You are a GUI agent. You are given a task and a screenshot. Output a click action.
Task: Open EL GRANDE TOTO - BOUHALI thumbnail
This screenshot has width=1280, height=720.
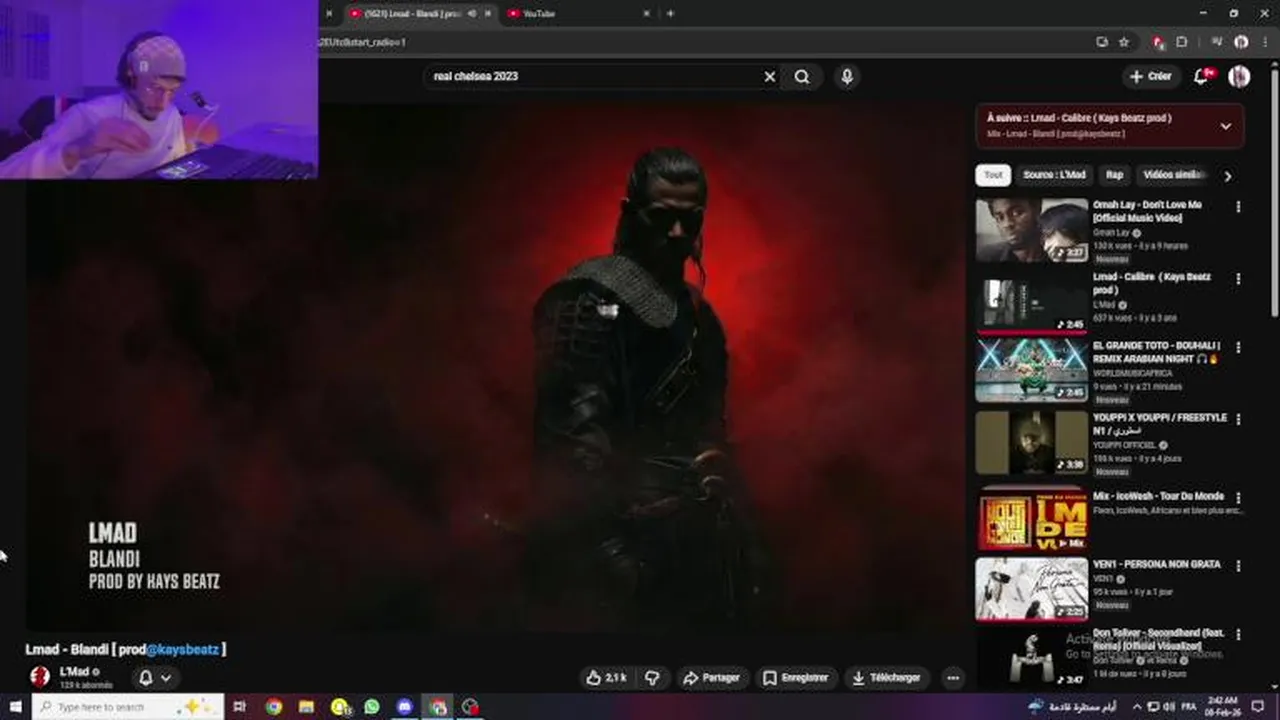point(1031,370)
